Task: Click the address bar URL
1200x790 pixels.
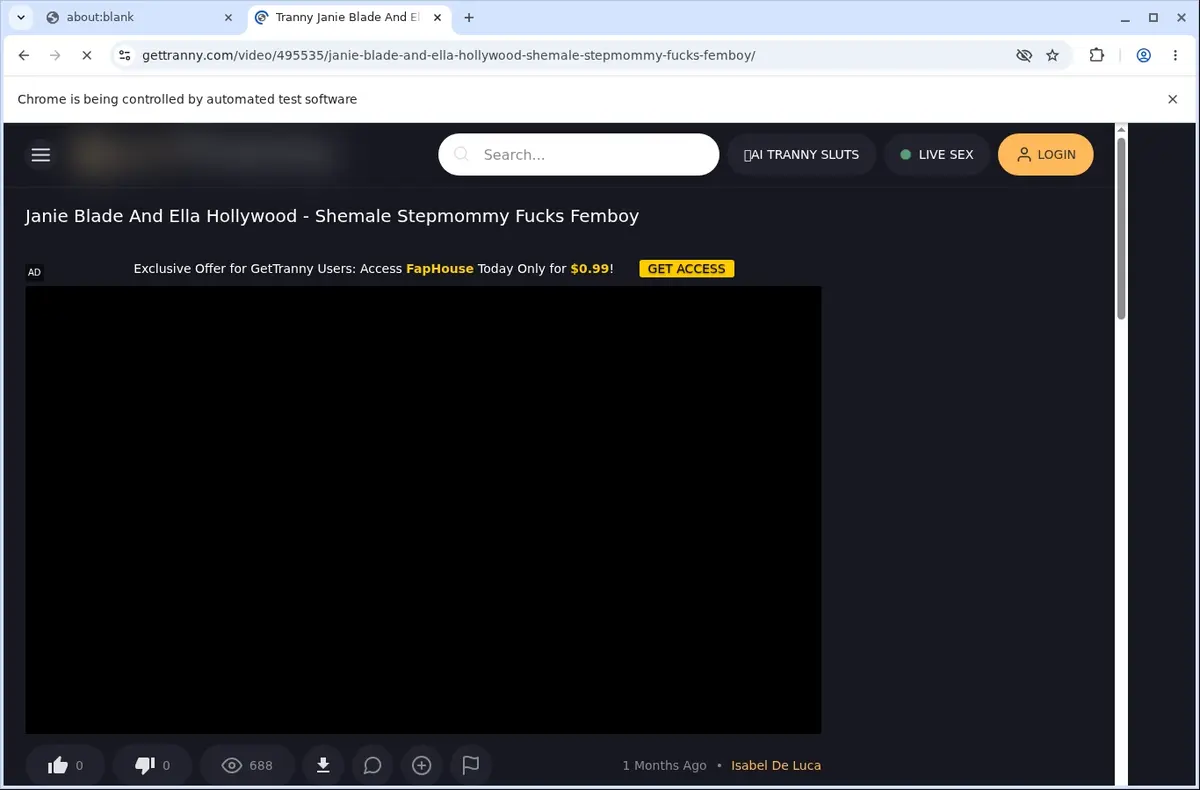Action: (x=449, y=56)
